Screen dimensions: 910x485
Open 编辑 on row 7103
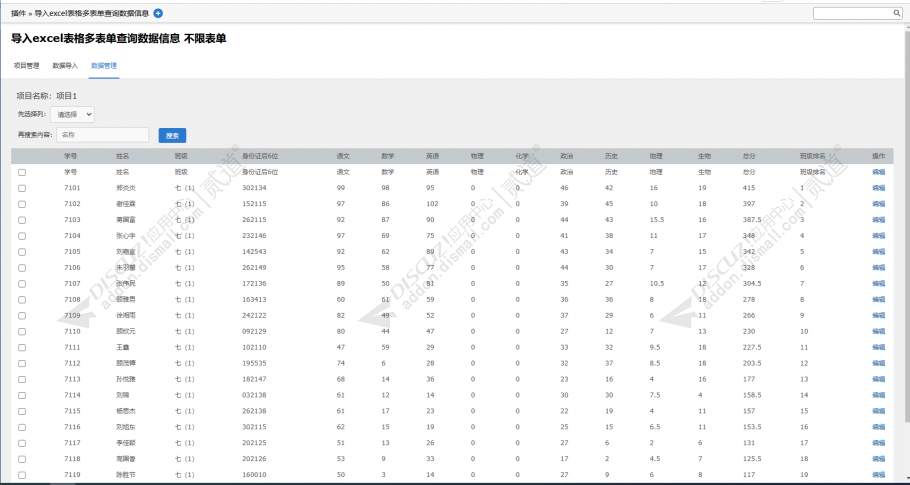point(879,220)
